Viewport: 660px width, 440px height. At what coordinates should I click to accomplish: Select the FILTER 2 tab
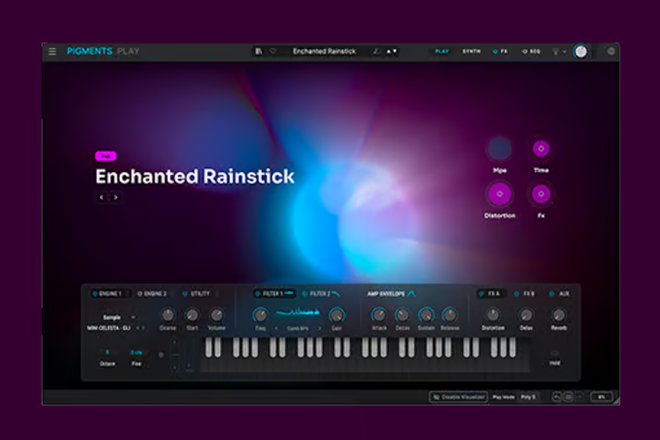pos(320,293)
